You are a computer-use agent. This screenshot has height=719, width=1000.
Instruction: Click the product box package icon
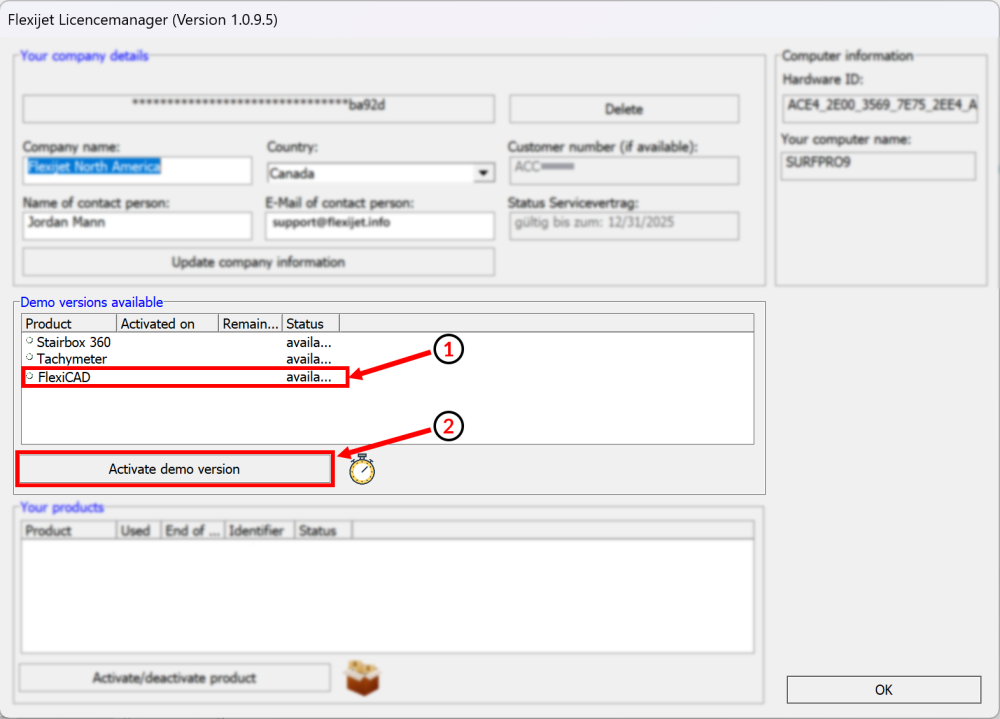point(363,678)
